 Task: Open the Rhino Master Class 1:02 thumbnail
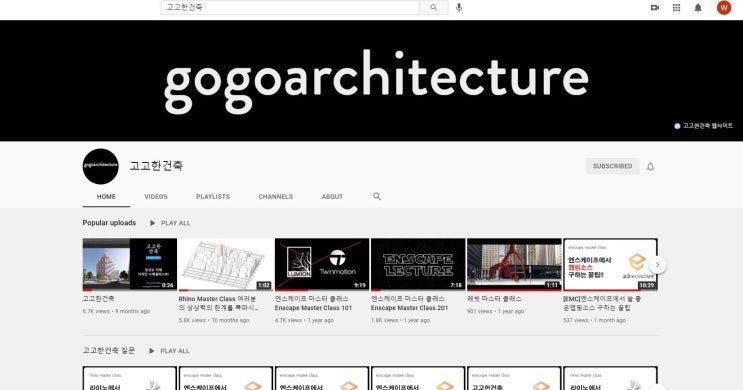click(226, 264)
